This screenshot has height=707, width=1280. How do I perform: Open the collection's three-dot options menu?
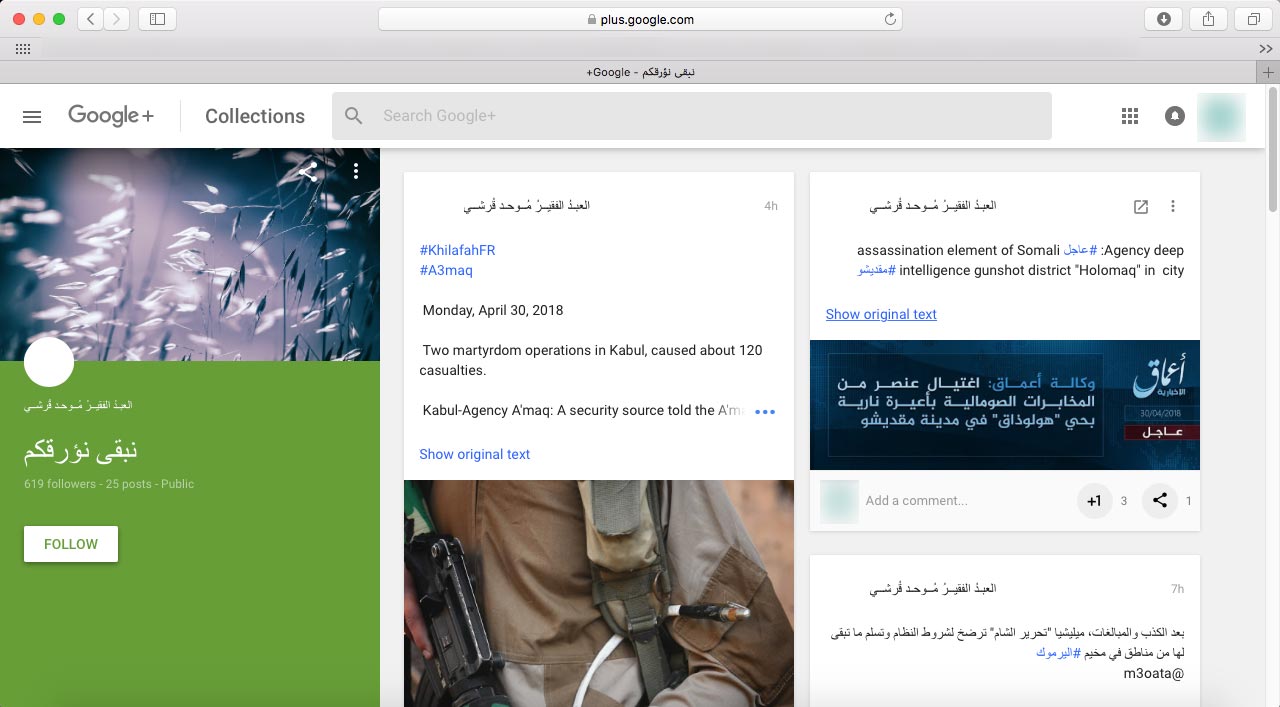[x=355, y=172]
